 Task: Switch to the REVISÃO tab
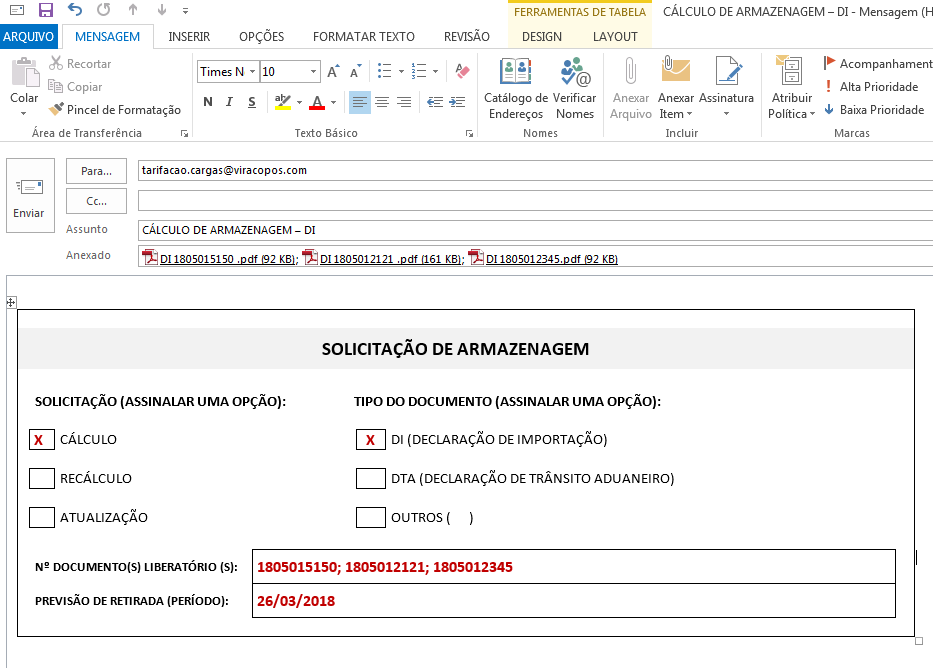tap(467, 36)
